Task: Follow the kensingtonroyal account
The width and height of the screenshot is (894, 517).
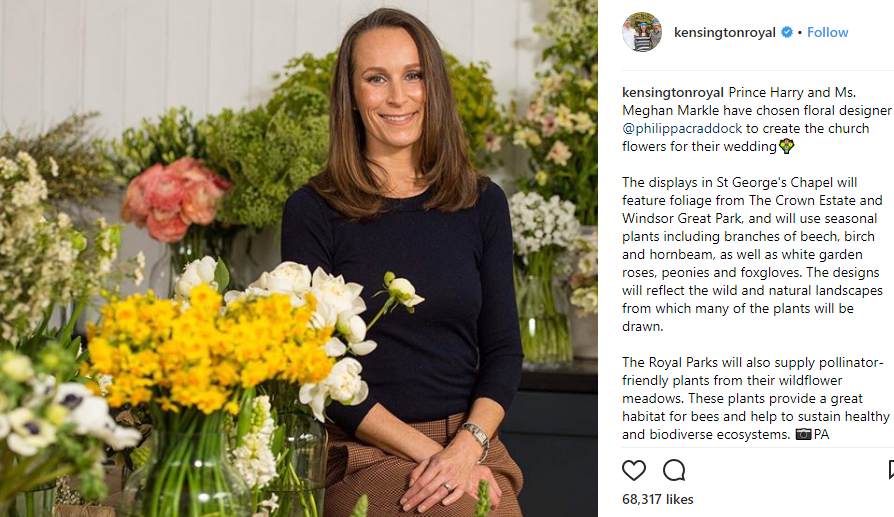Action: click(x=827, y=32)
